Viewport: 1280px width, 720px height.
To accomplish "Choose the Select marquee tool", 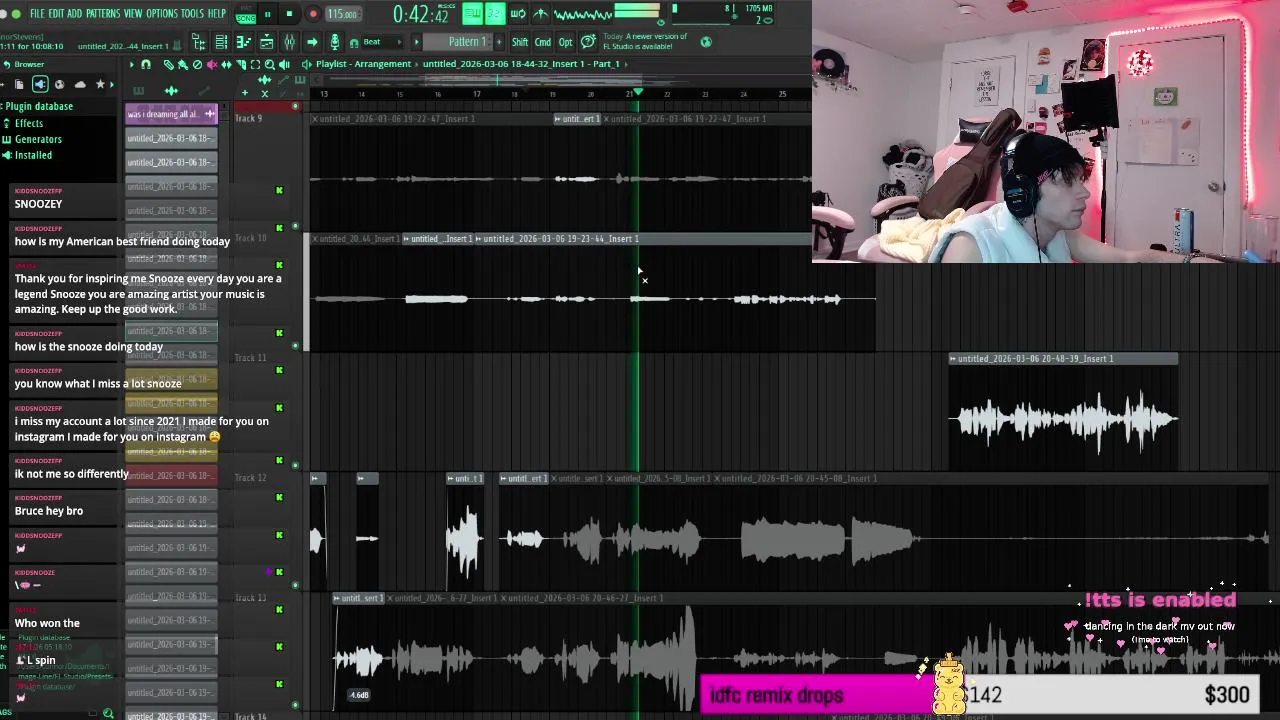I will [255, 64].
